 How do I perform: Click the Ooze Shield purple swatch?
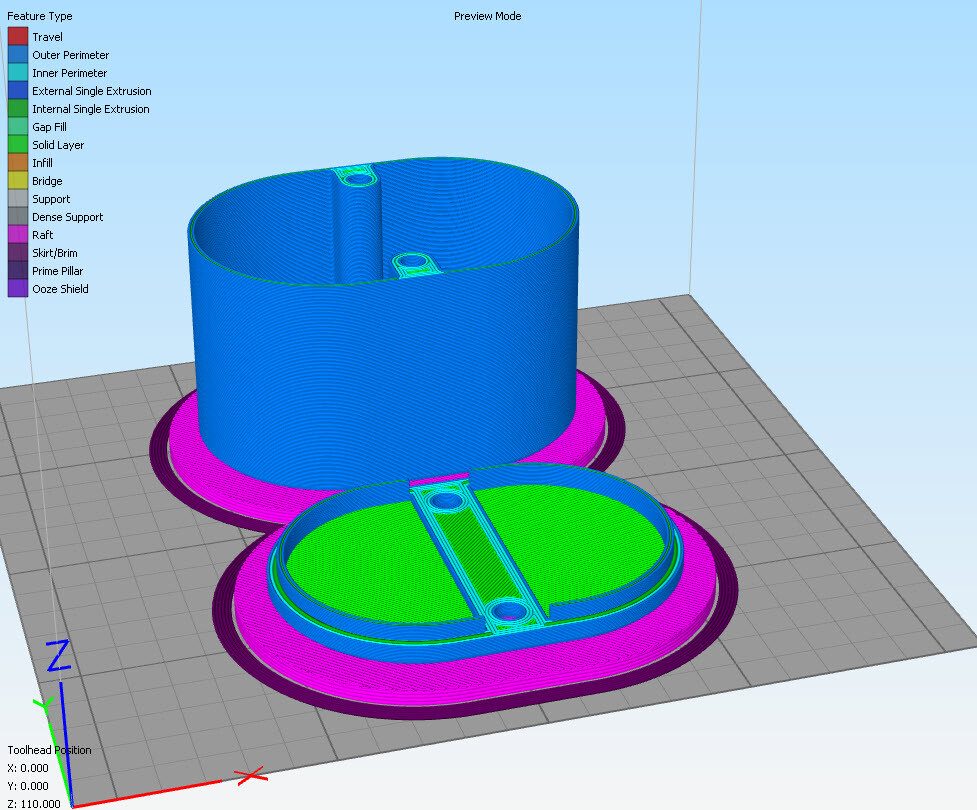pos(18,289)
